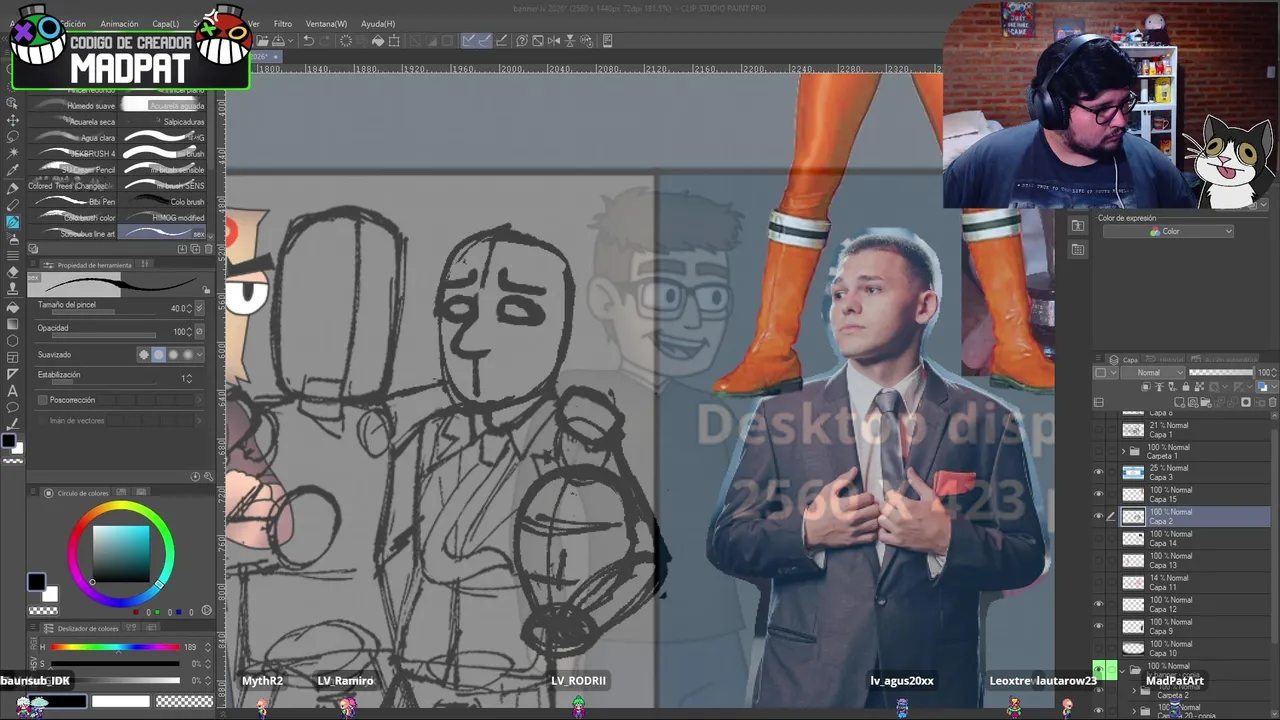Click the color wheel square picker
The image size is (1280, 720).
point(121,554)
